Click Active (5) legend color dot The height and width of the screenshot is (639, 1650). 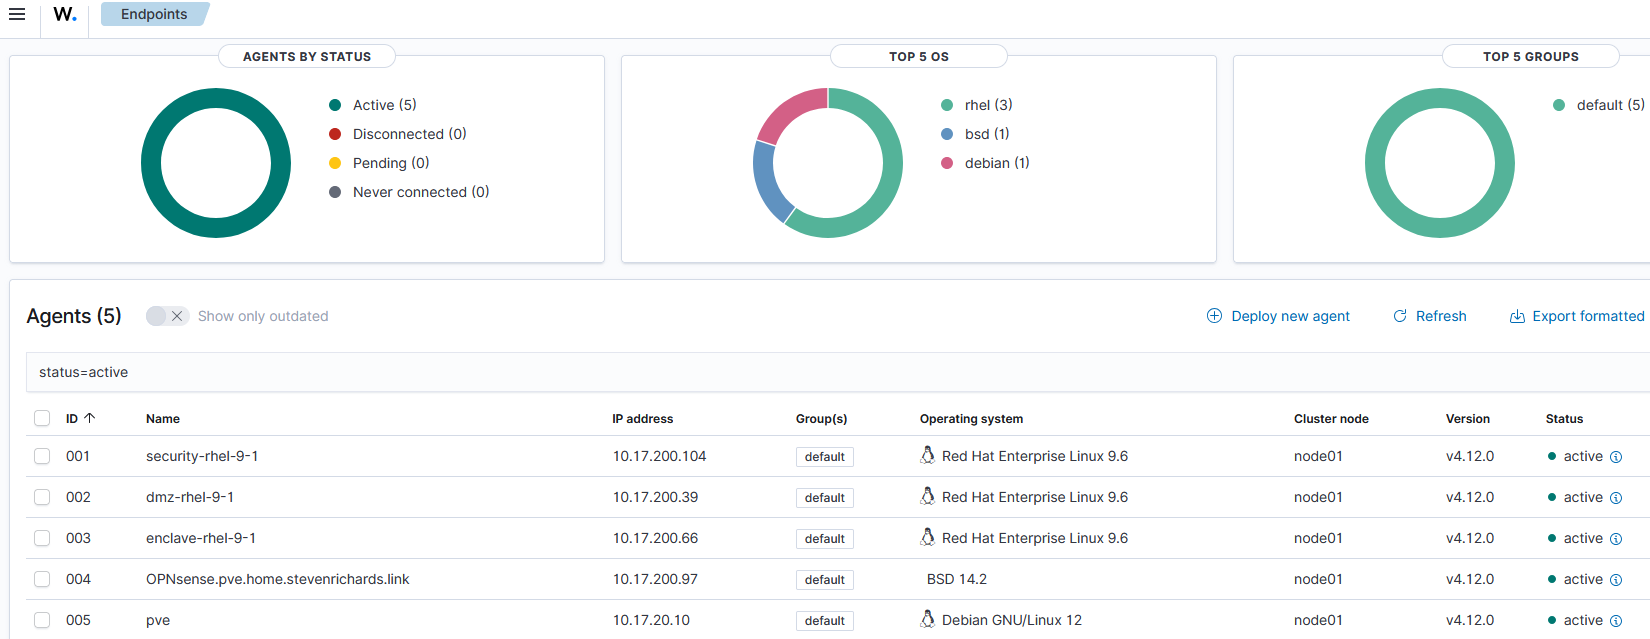(335, 105)
